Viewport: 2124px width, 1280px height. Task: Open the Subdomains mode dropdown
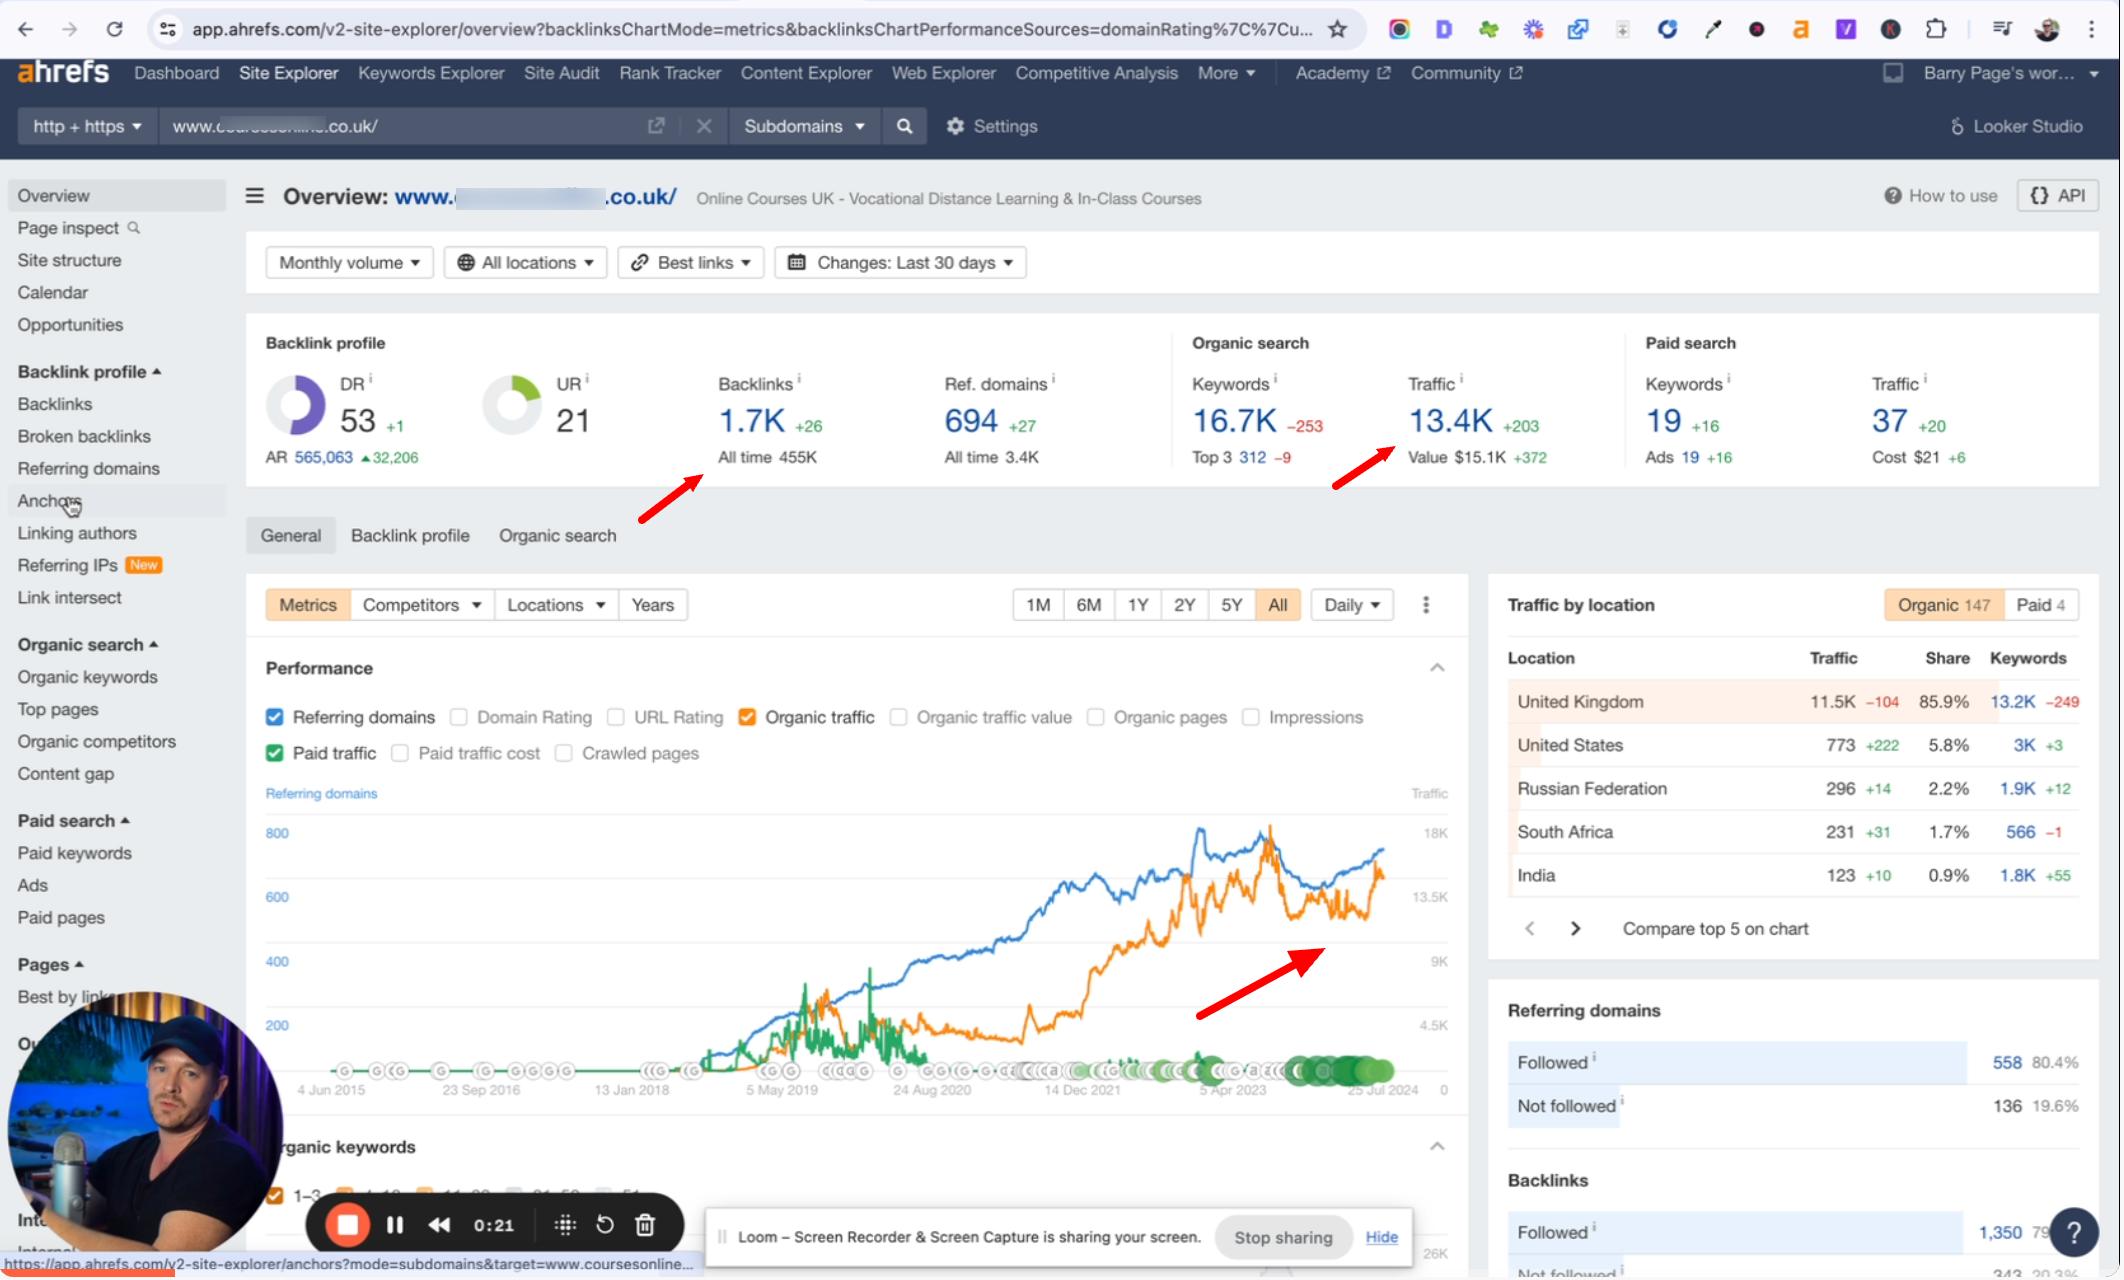[x=803, y=126]
